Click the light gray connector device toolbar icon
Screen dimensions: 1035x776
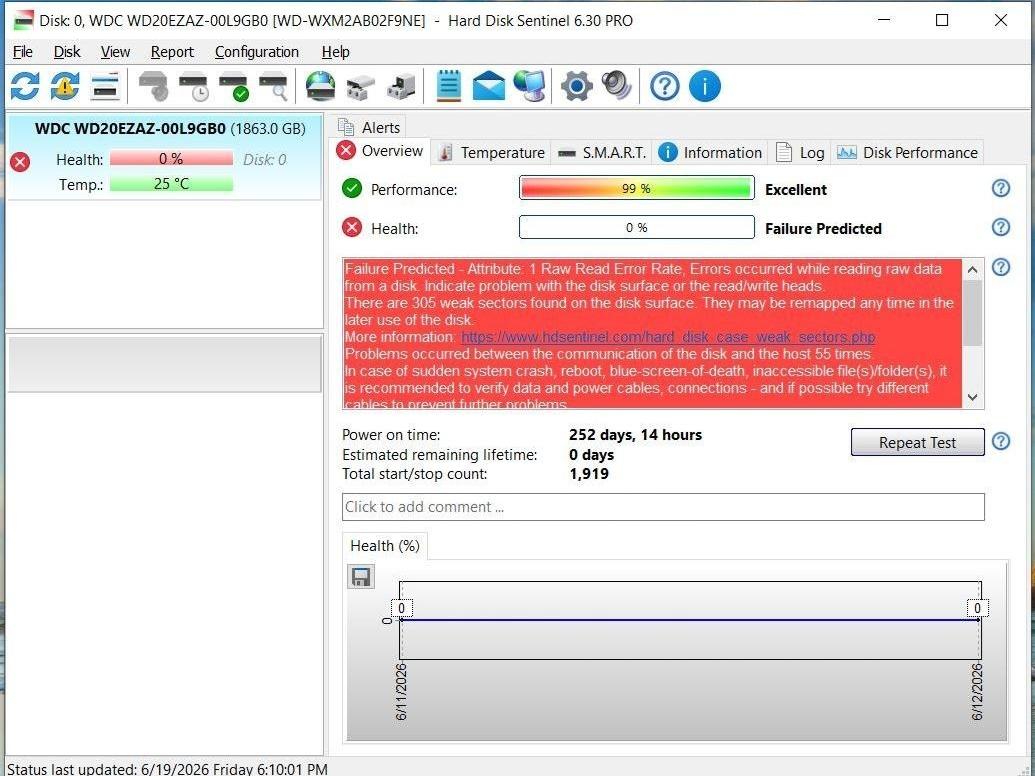360,86
